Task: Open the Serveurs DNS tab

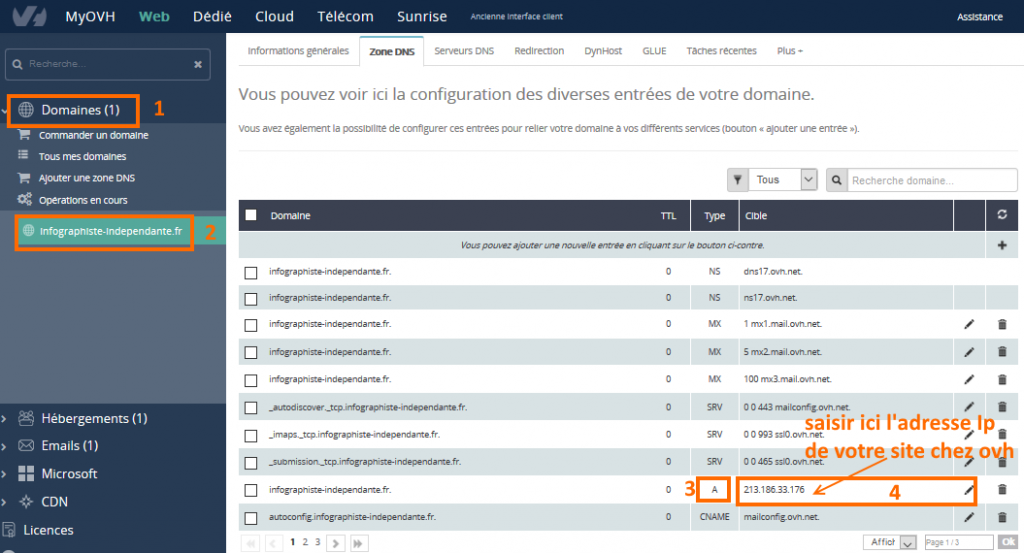Action: 464,51
